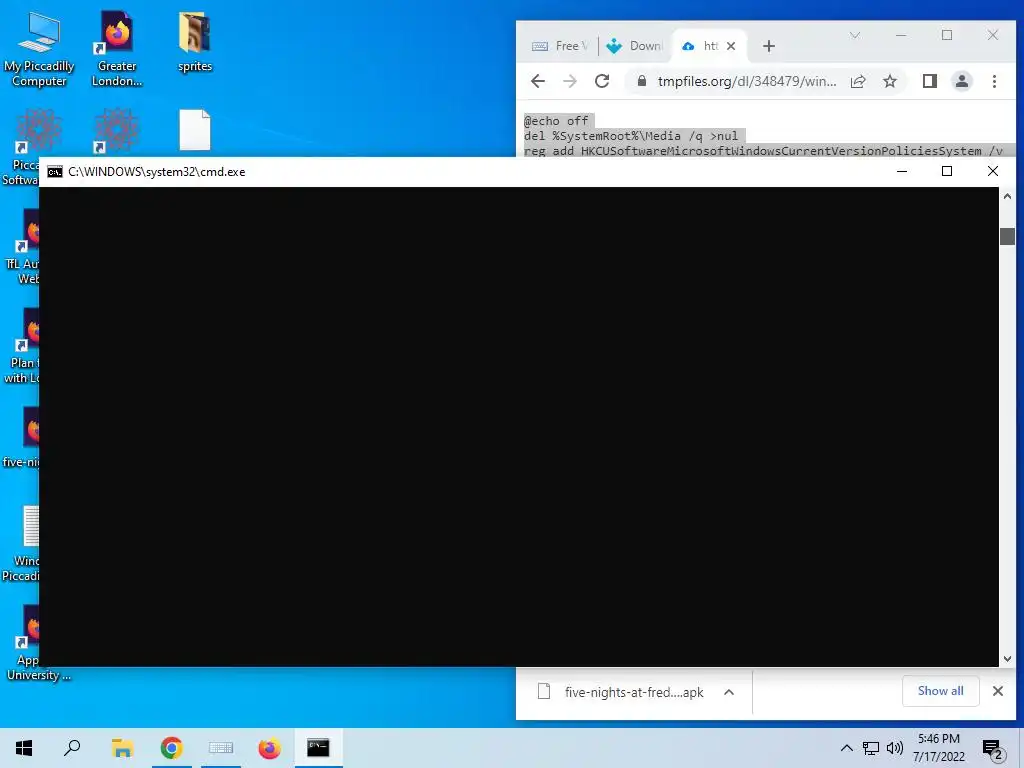Bookmark this tab with star icon

coord(889,81)
